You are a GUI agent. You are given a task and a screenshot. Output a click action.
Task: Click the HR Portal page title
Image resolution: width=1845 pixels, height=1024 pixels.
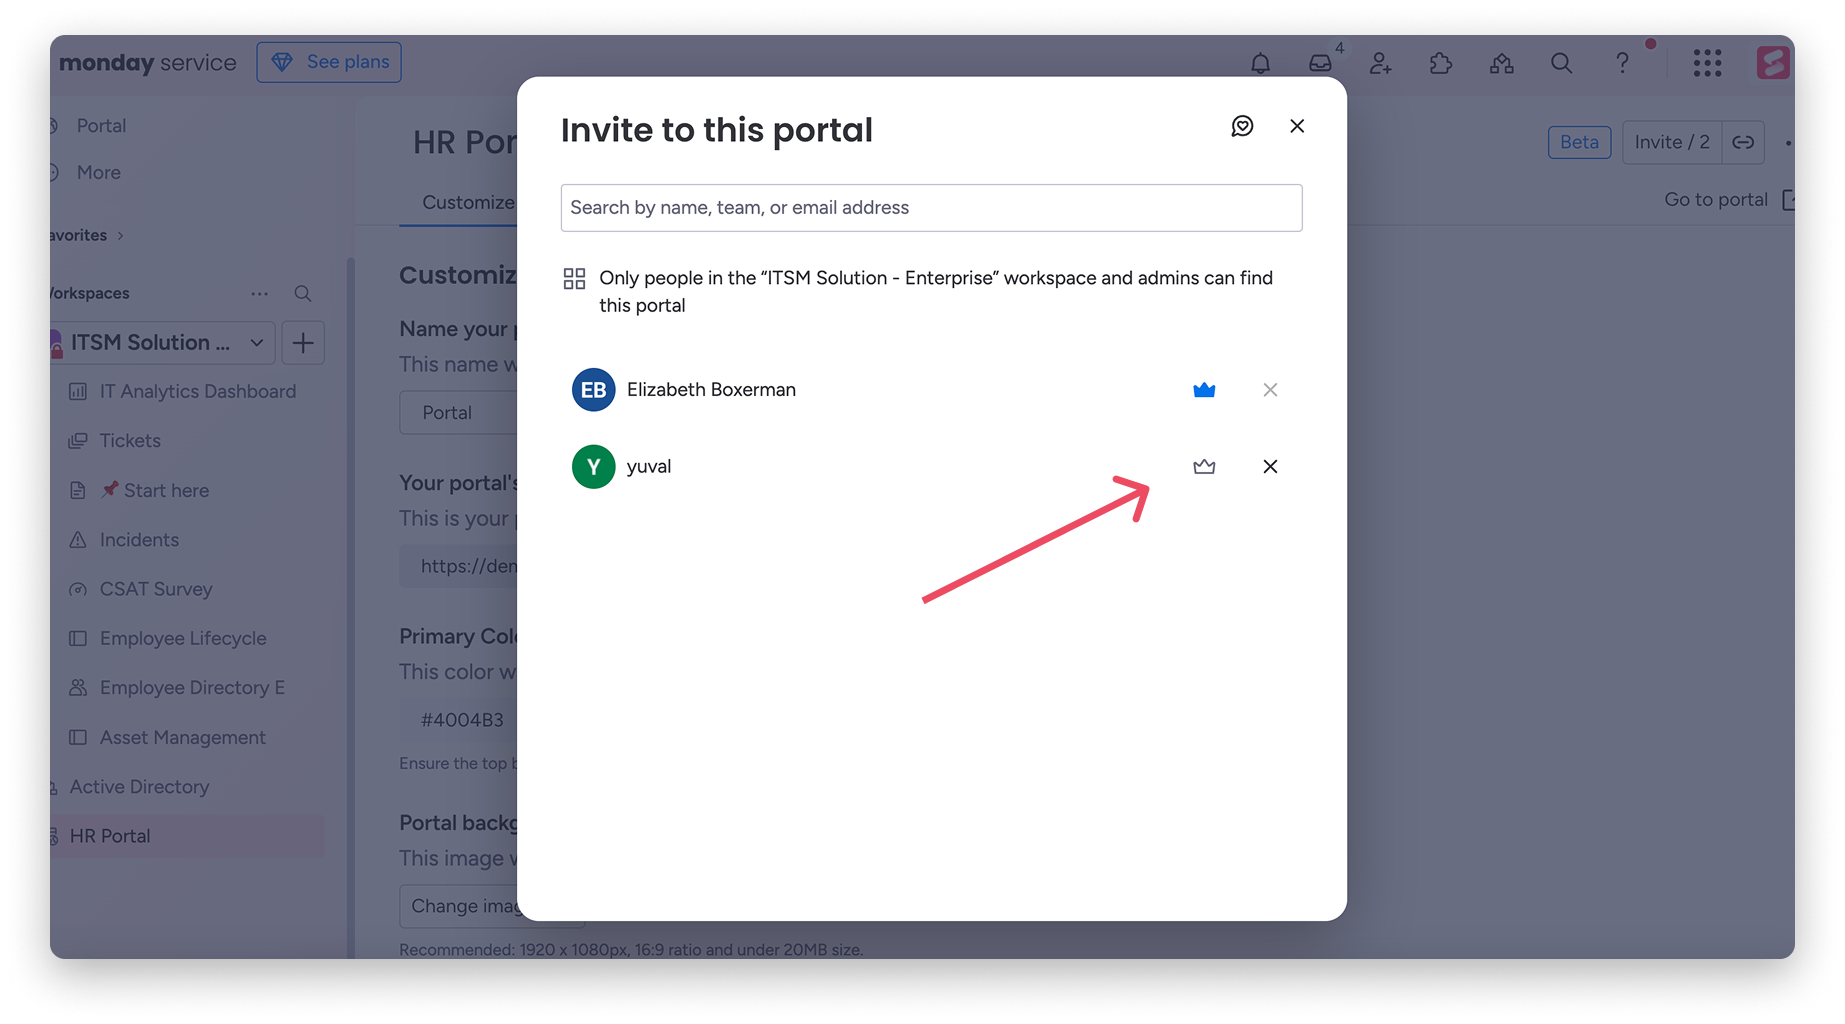(465, 142)
